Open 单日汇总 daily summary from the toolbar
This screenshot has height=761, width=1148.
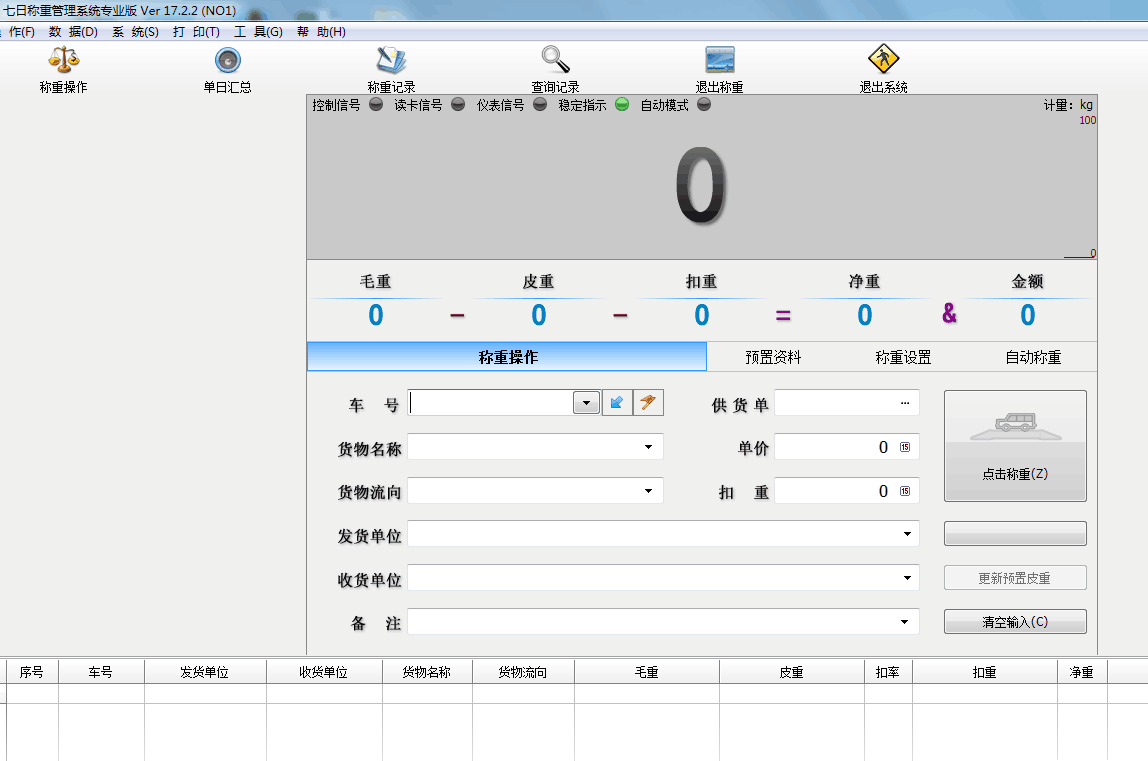[x=227, y=67]
